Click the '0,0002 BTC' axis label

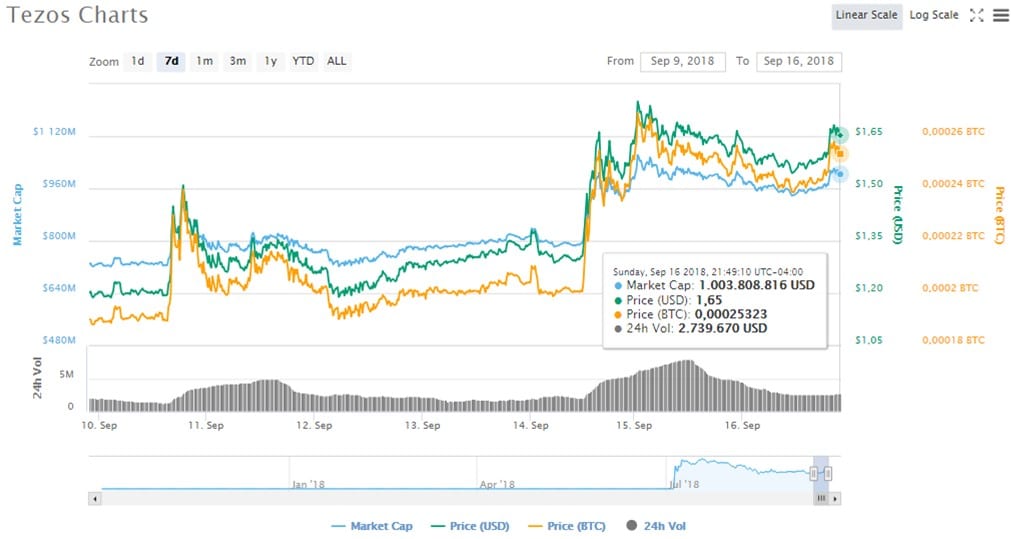click(950, 288)
